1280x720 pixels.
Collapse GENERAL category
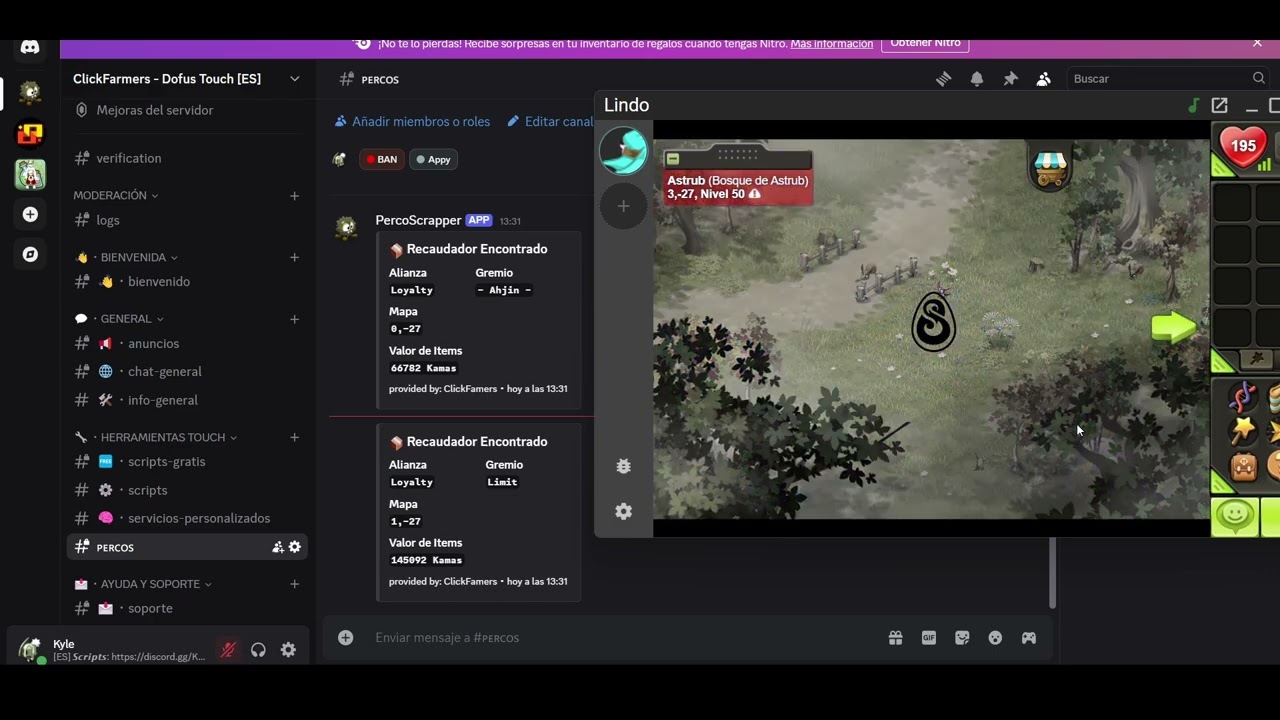[119, 319]
